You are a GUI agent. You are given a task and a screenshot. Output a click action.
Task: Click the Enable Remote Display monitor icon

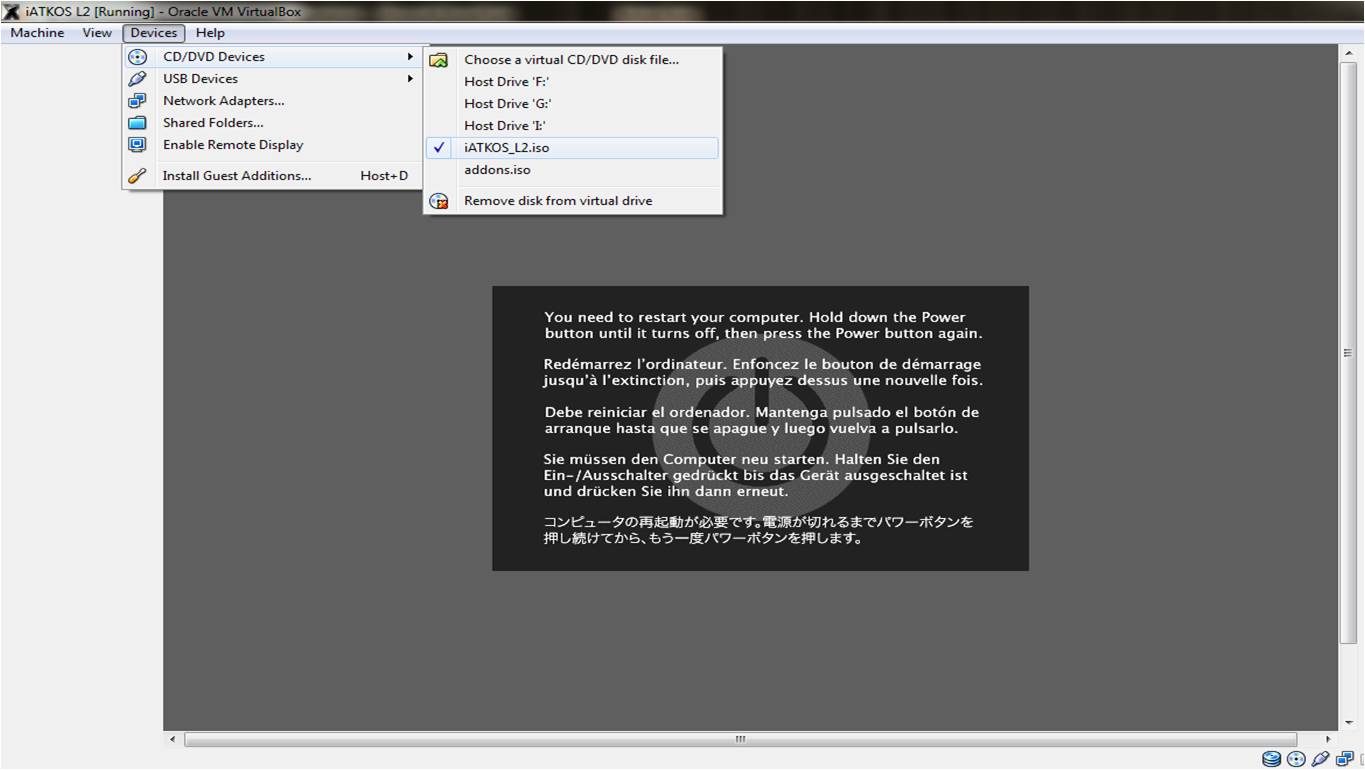click(138, 145)
